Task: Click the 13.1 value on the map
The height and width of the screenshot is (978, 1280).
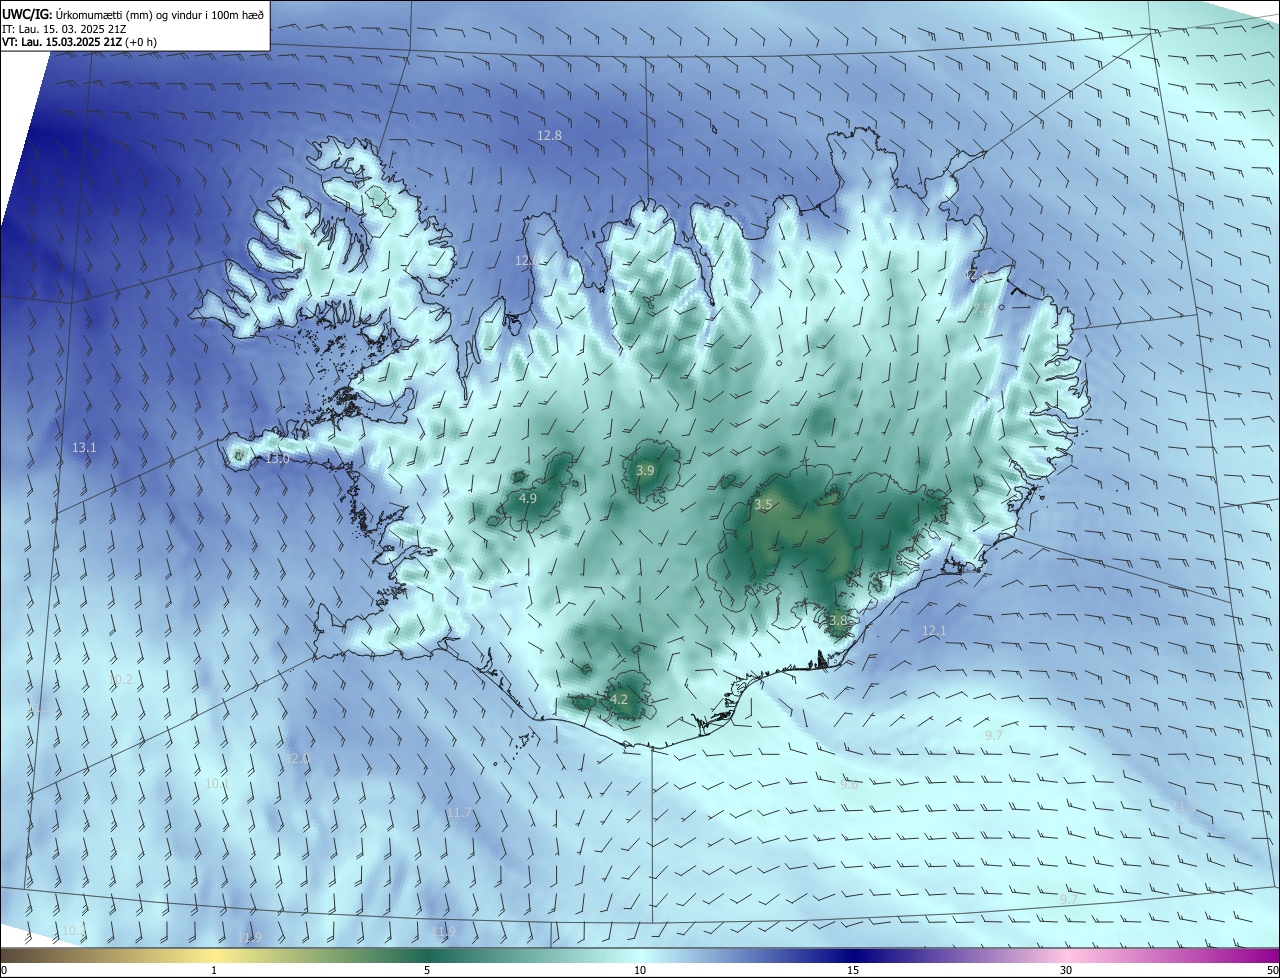Action: click(x=84, y=448)
